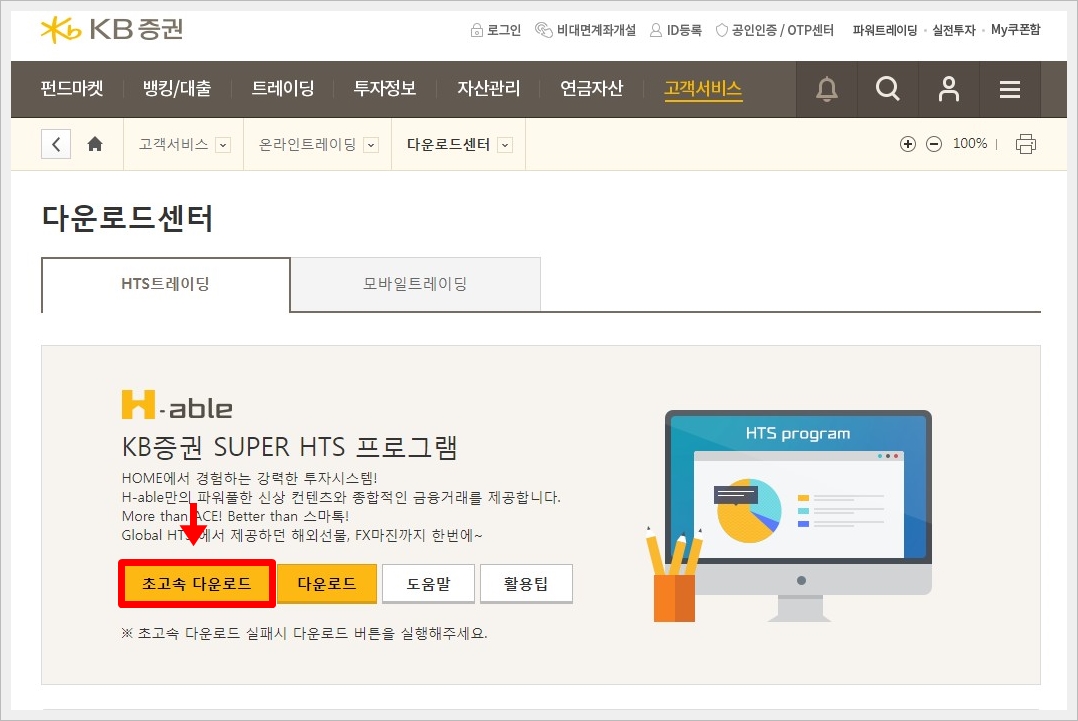Open the 실전투자 link
1078x721 pixels.
954,30
